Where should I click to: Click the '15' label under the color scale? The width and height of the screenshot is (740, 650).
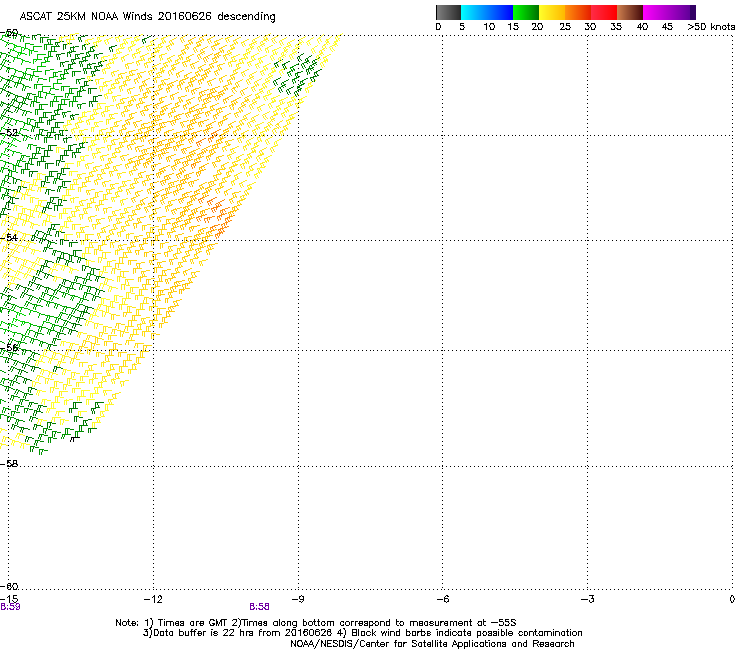(513, 27)
